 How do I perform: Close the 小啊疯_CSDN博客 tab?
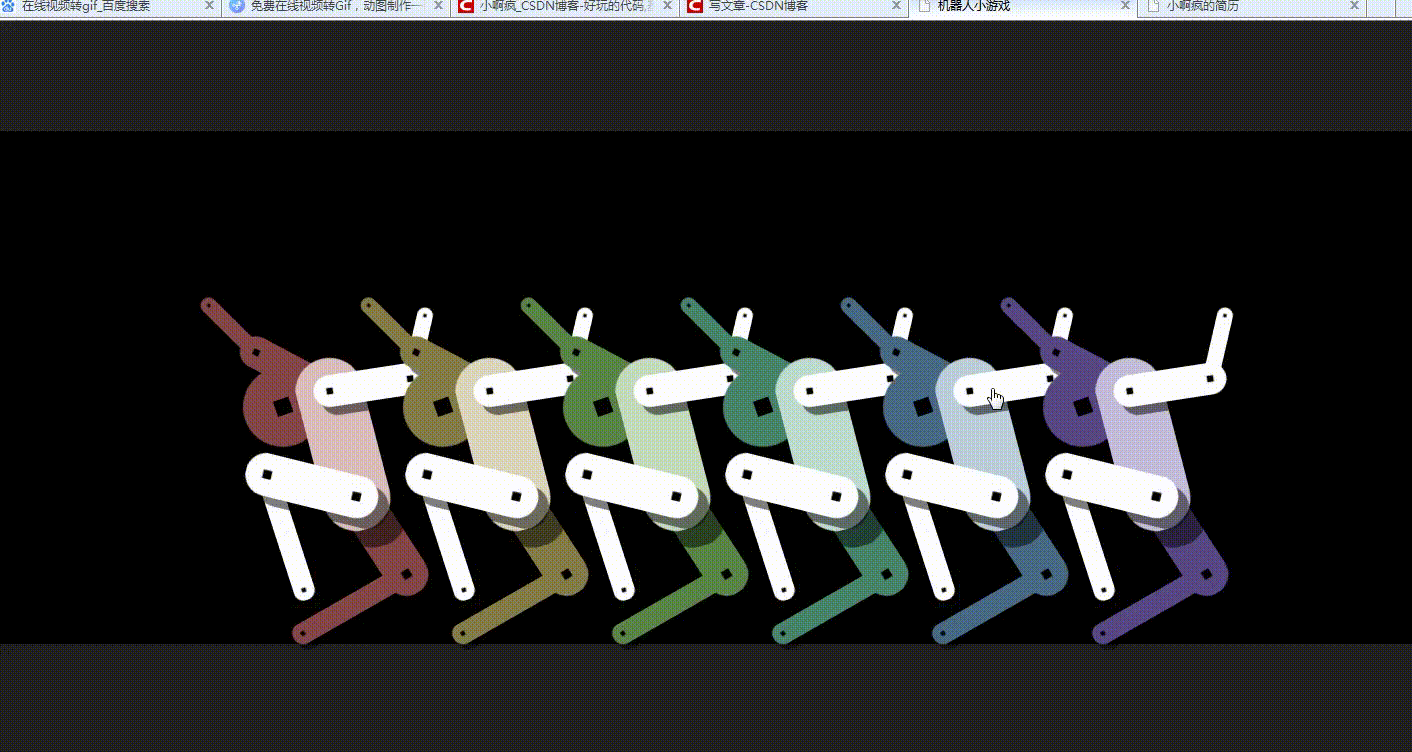pos(666,6)
